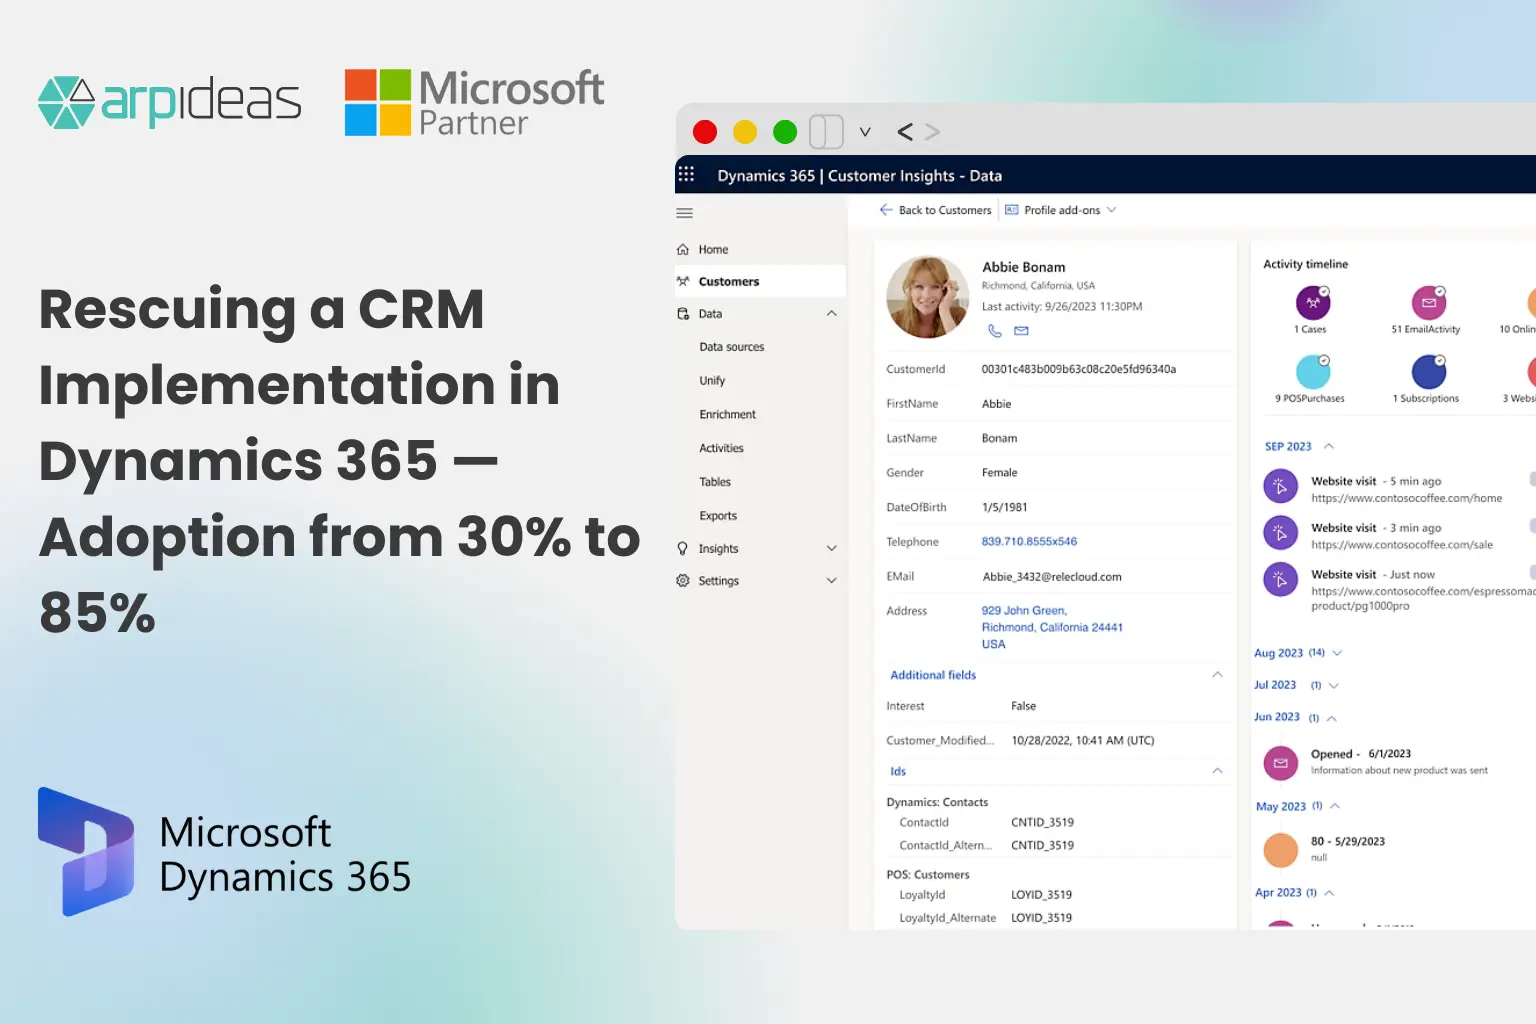Click the Activity timeline heading
The image size is (1536, 1024).
(x=1305, y=264)
